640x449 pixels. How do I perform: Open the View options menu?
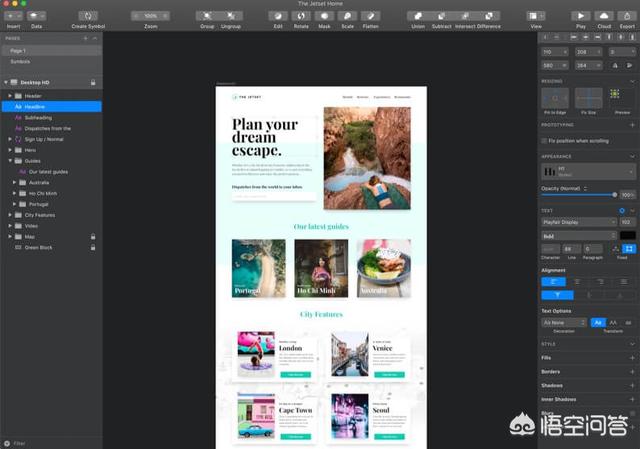(536, 16)
